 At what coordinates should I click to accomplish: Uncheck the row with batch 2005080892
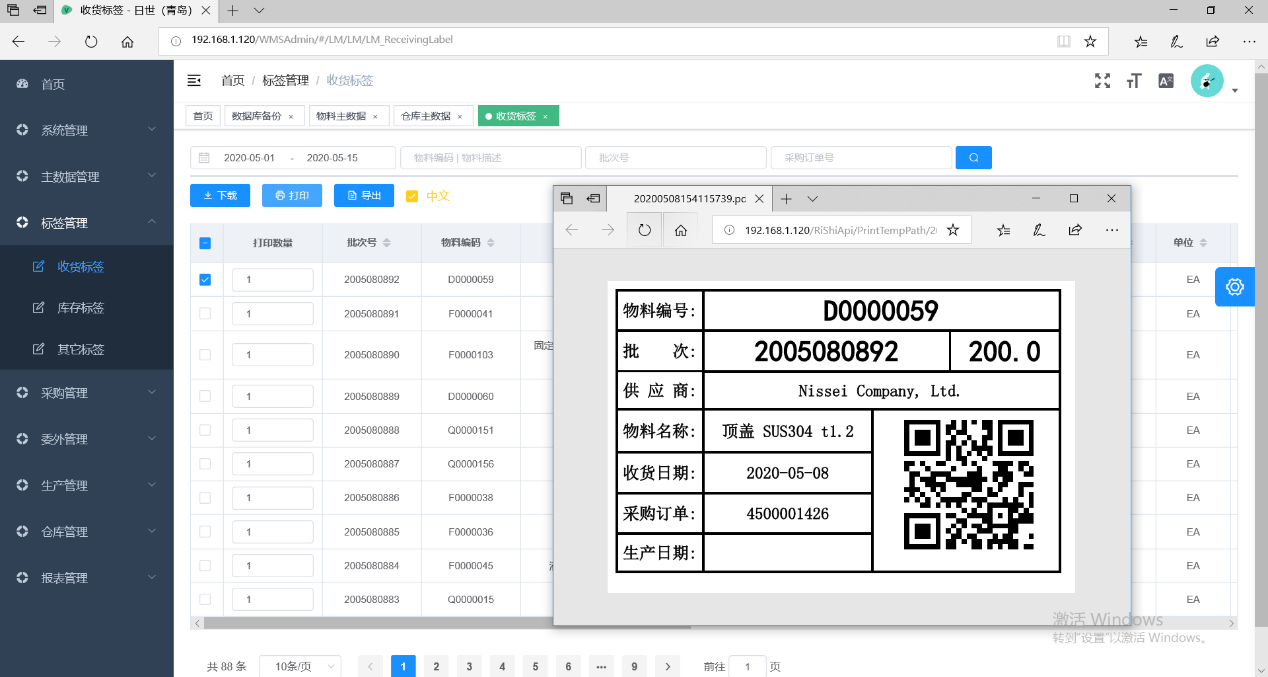click(205, 280)
